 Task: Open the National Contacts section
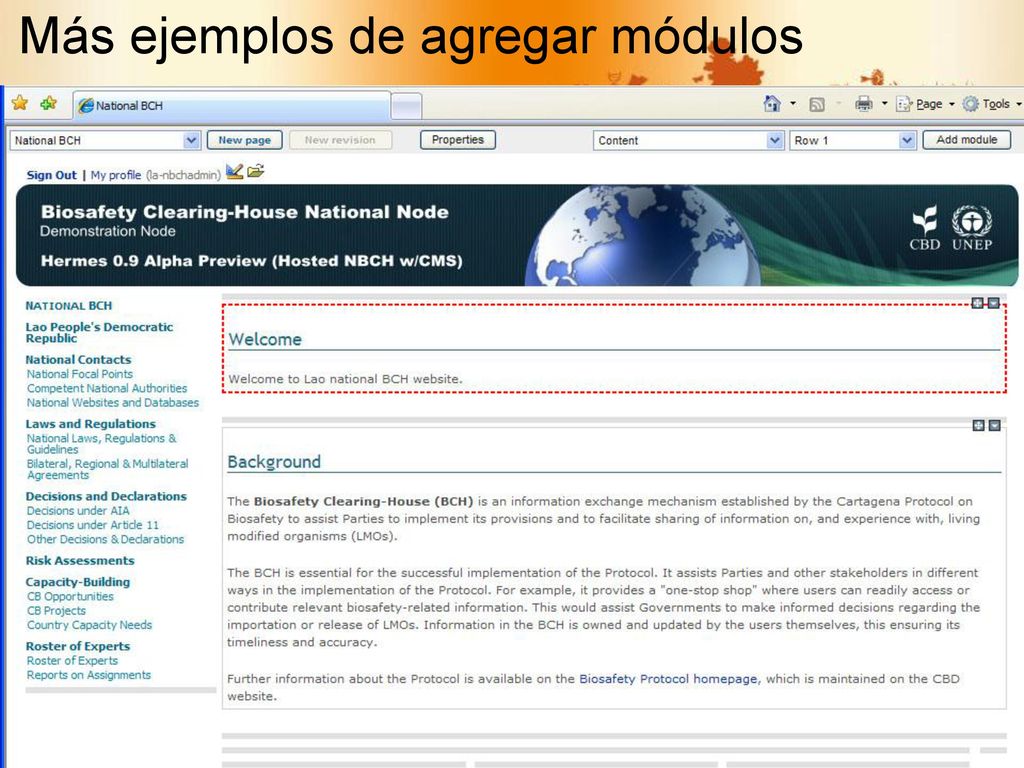coord(78,360)
